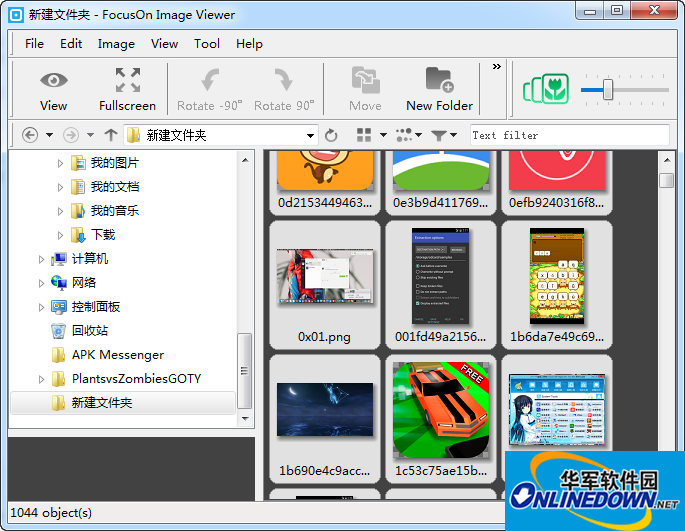Click the View eye icon in toolbar
Image resolution: width=685 pixels, height=531 pixels.
point(54,90)
